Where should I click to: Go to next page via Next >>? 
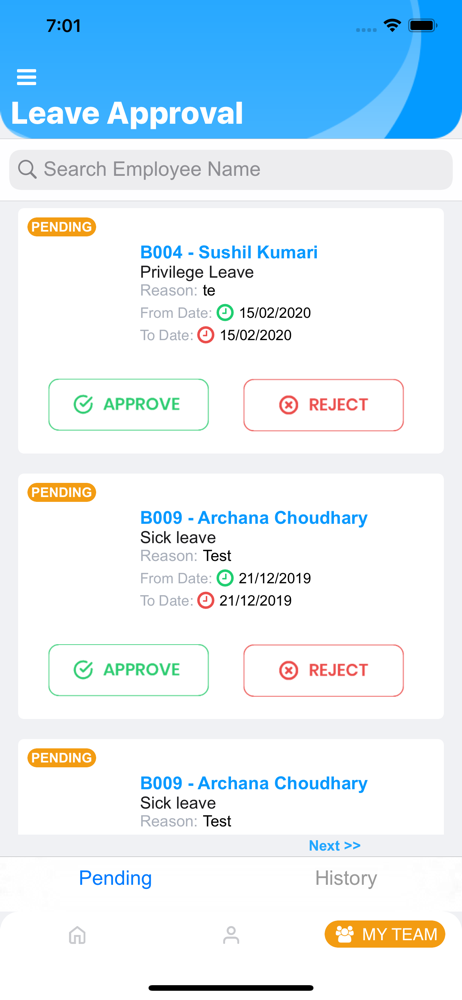(334, 846)
